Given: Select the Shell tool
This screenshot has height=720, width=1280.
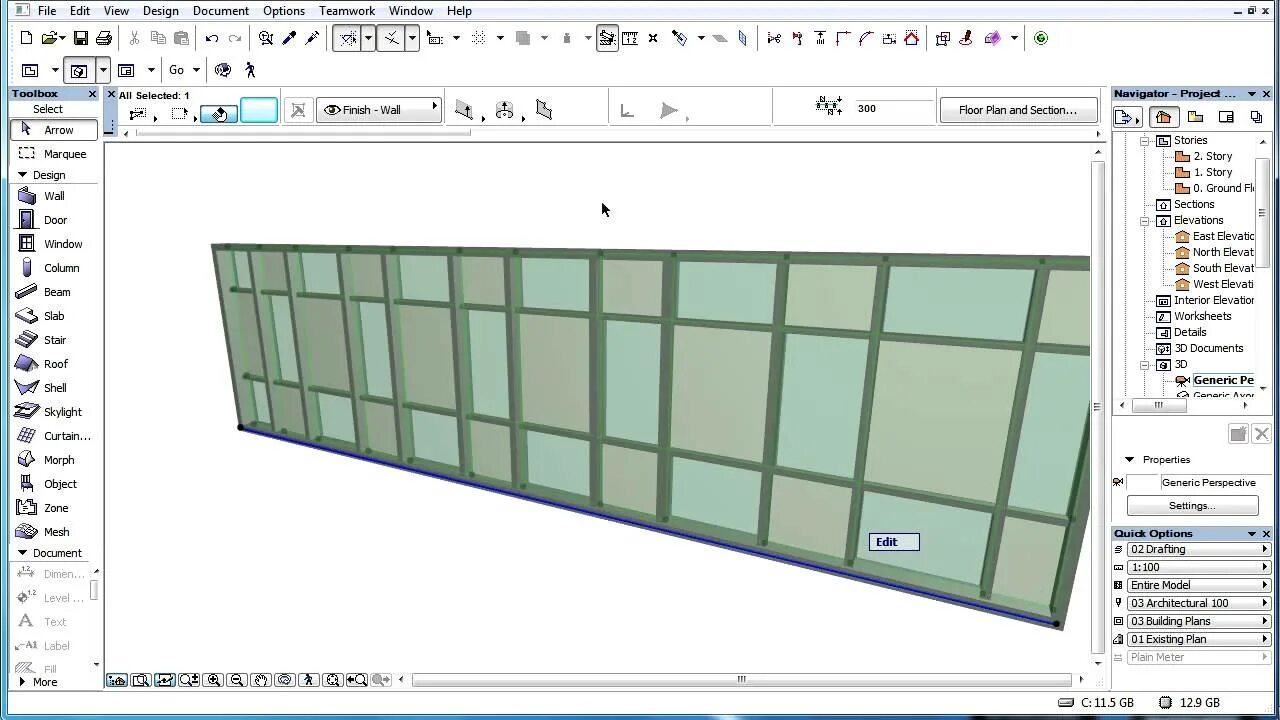Looking at the screenshot, I should click(x=55, y=388).
